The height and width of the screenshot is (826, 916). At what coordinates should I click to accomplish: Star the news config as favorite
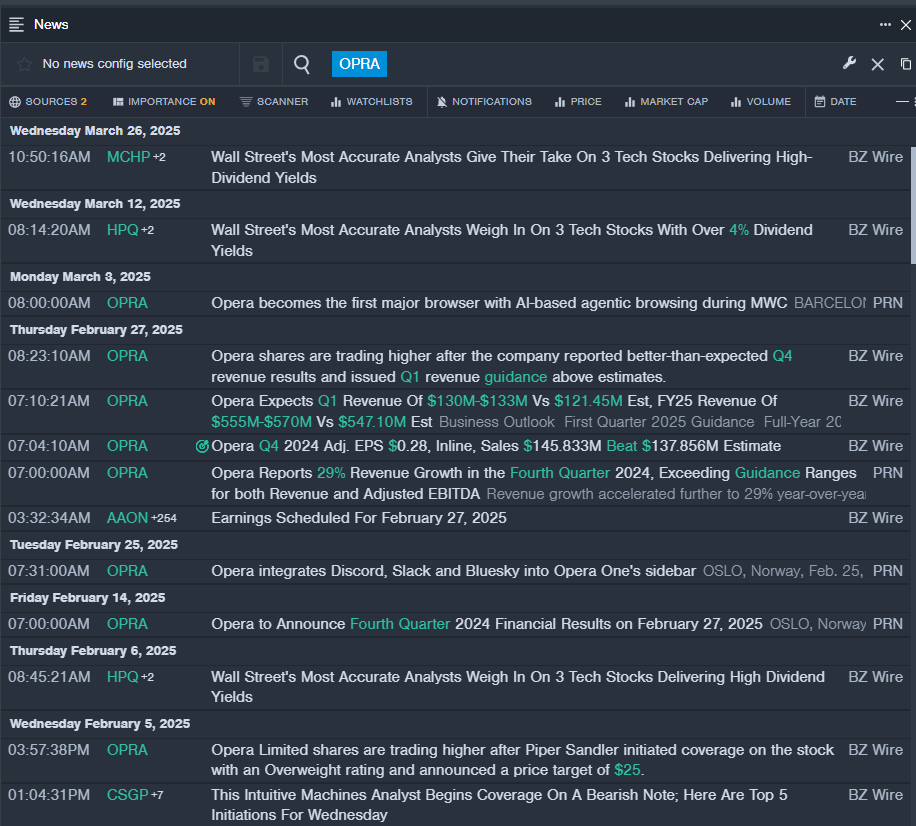pyautogui.click(x=24, y=64)
